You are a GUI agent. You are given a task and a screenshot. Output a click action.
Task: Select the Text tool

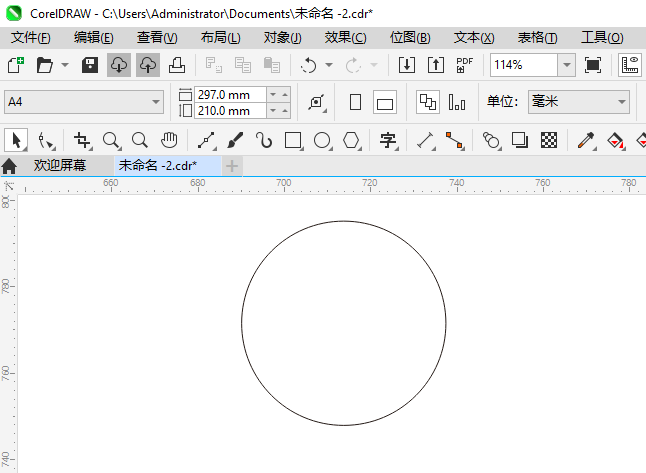[388, 140]
